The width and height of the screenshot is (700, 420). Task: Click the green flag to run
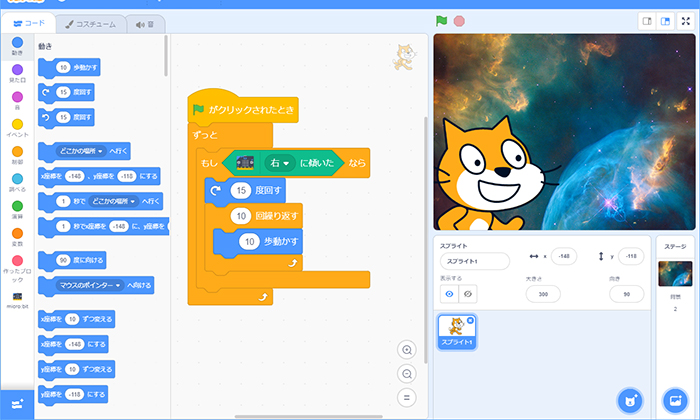(441, 21)
